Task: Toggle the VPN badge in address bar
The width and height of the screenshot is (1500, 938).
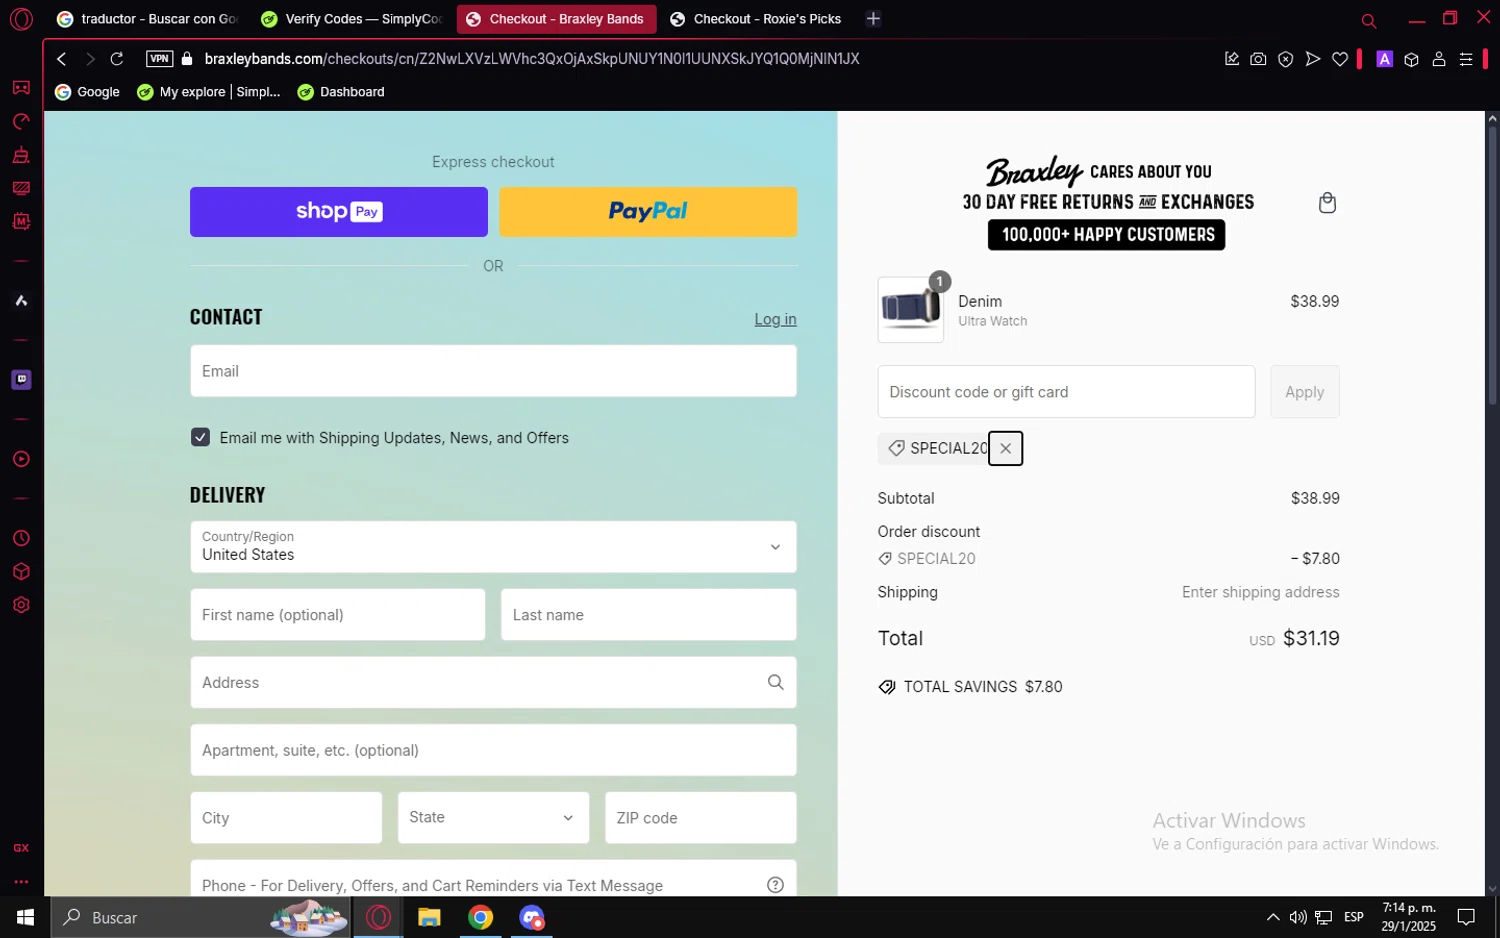Action: 159,59
